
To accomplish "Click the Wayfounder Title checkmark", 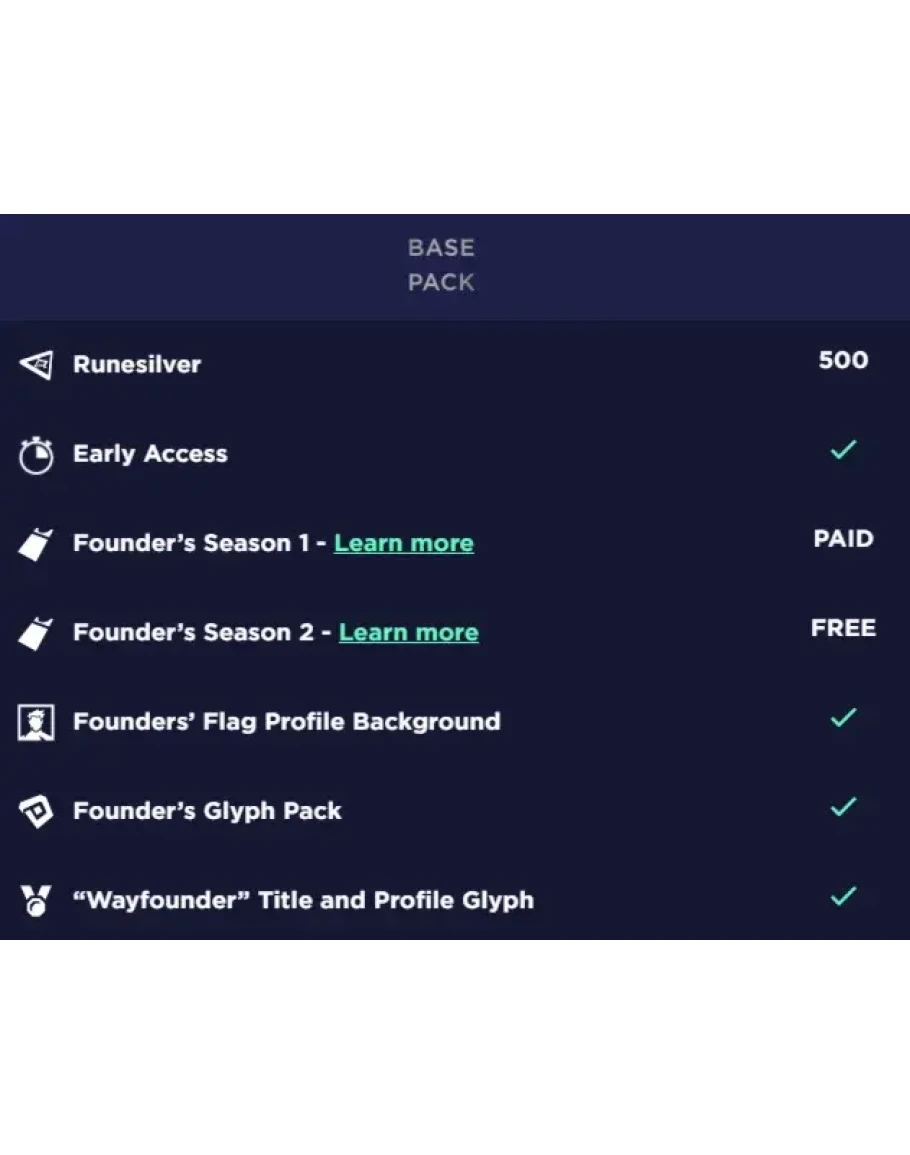I will click(x=843, y=896).
